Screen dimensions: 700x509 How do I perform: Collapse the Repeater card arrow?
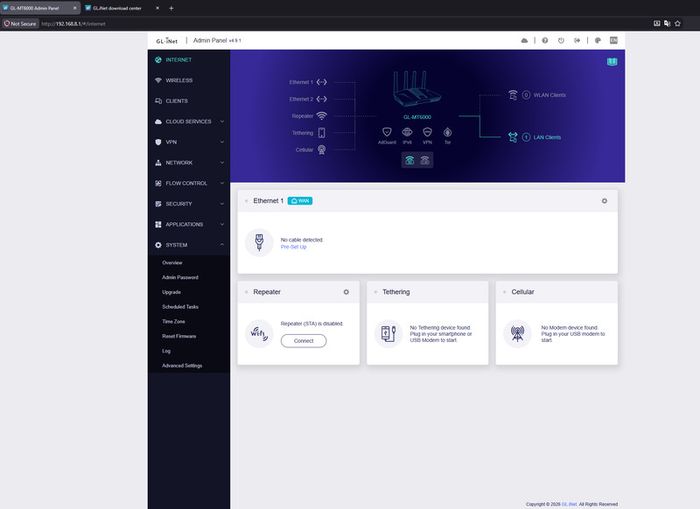coord(246,292)
